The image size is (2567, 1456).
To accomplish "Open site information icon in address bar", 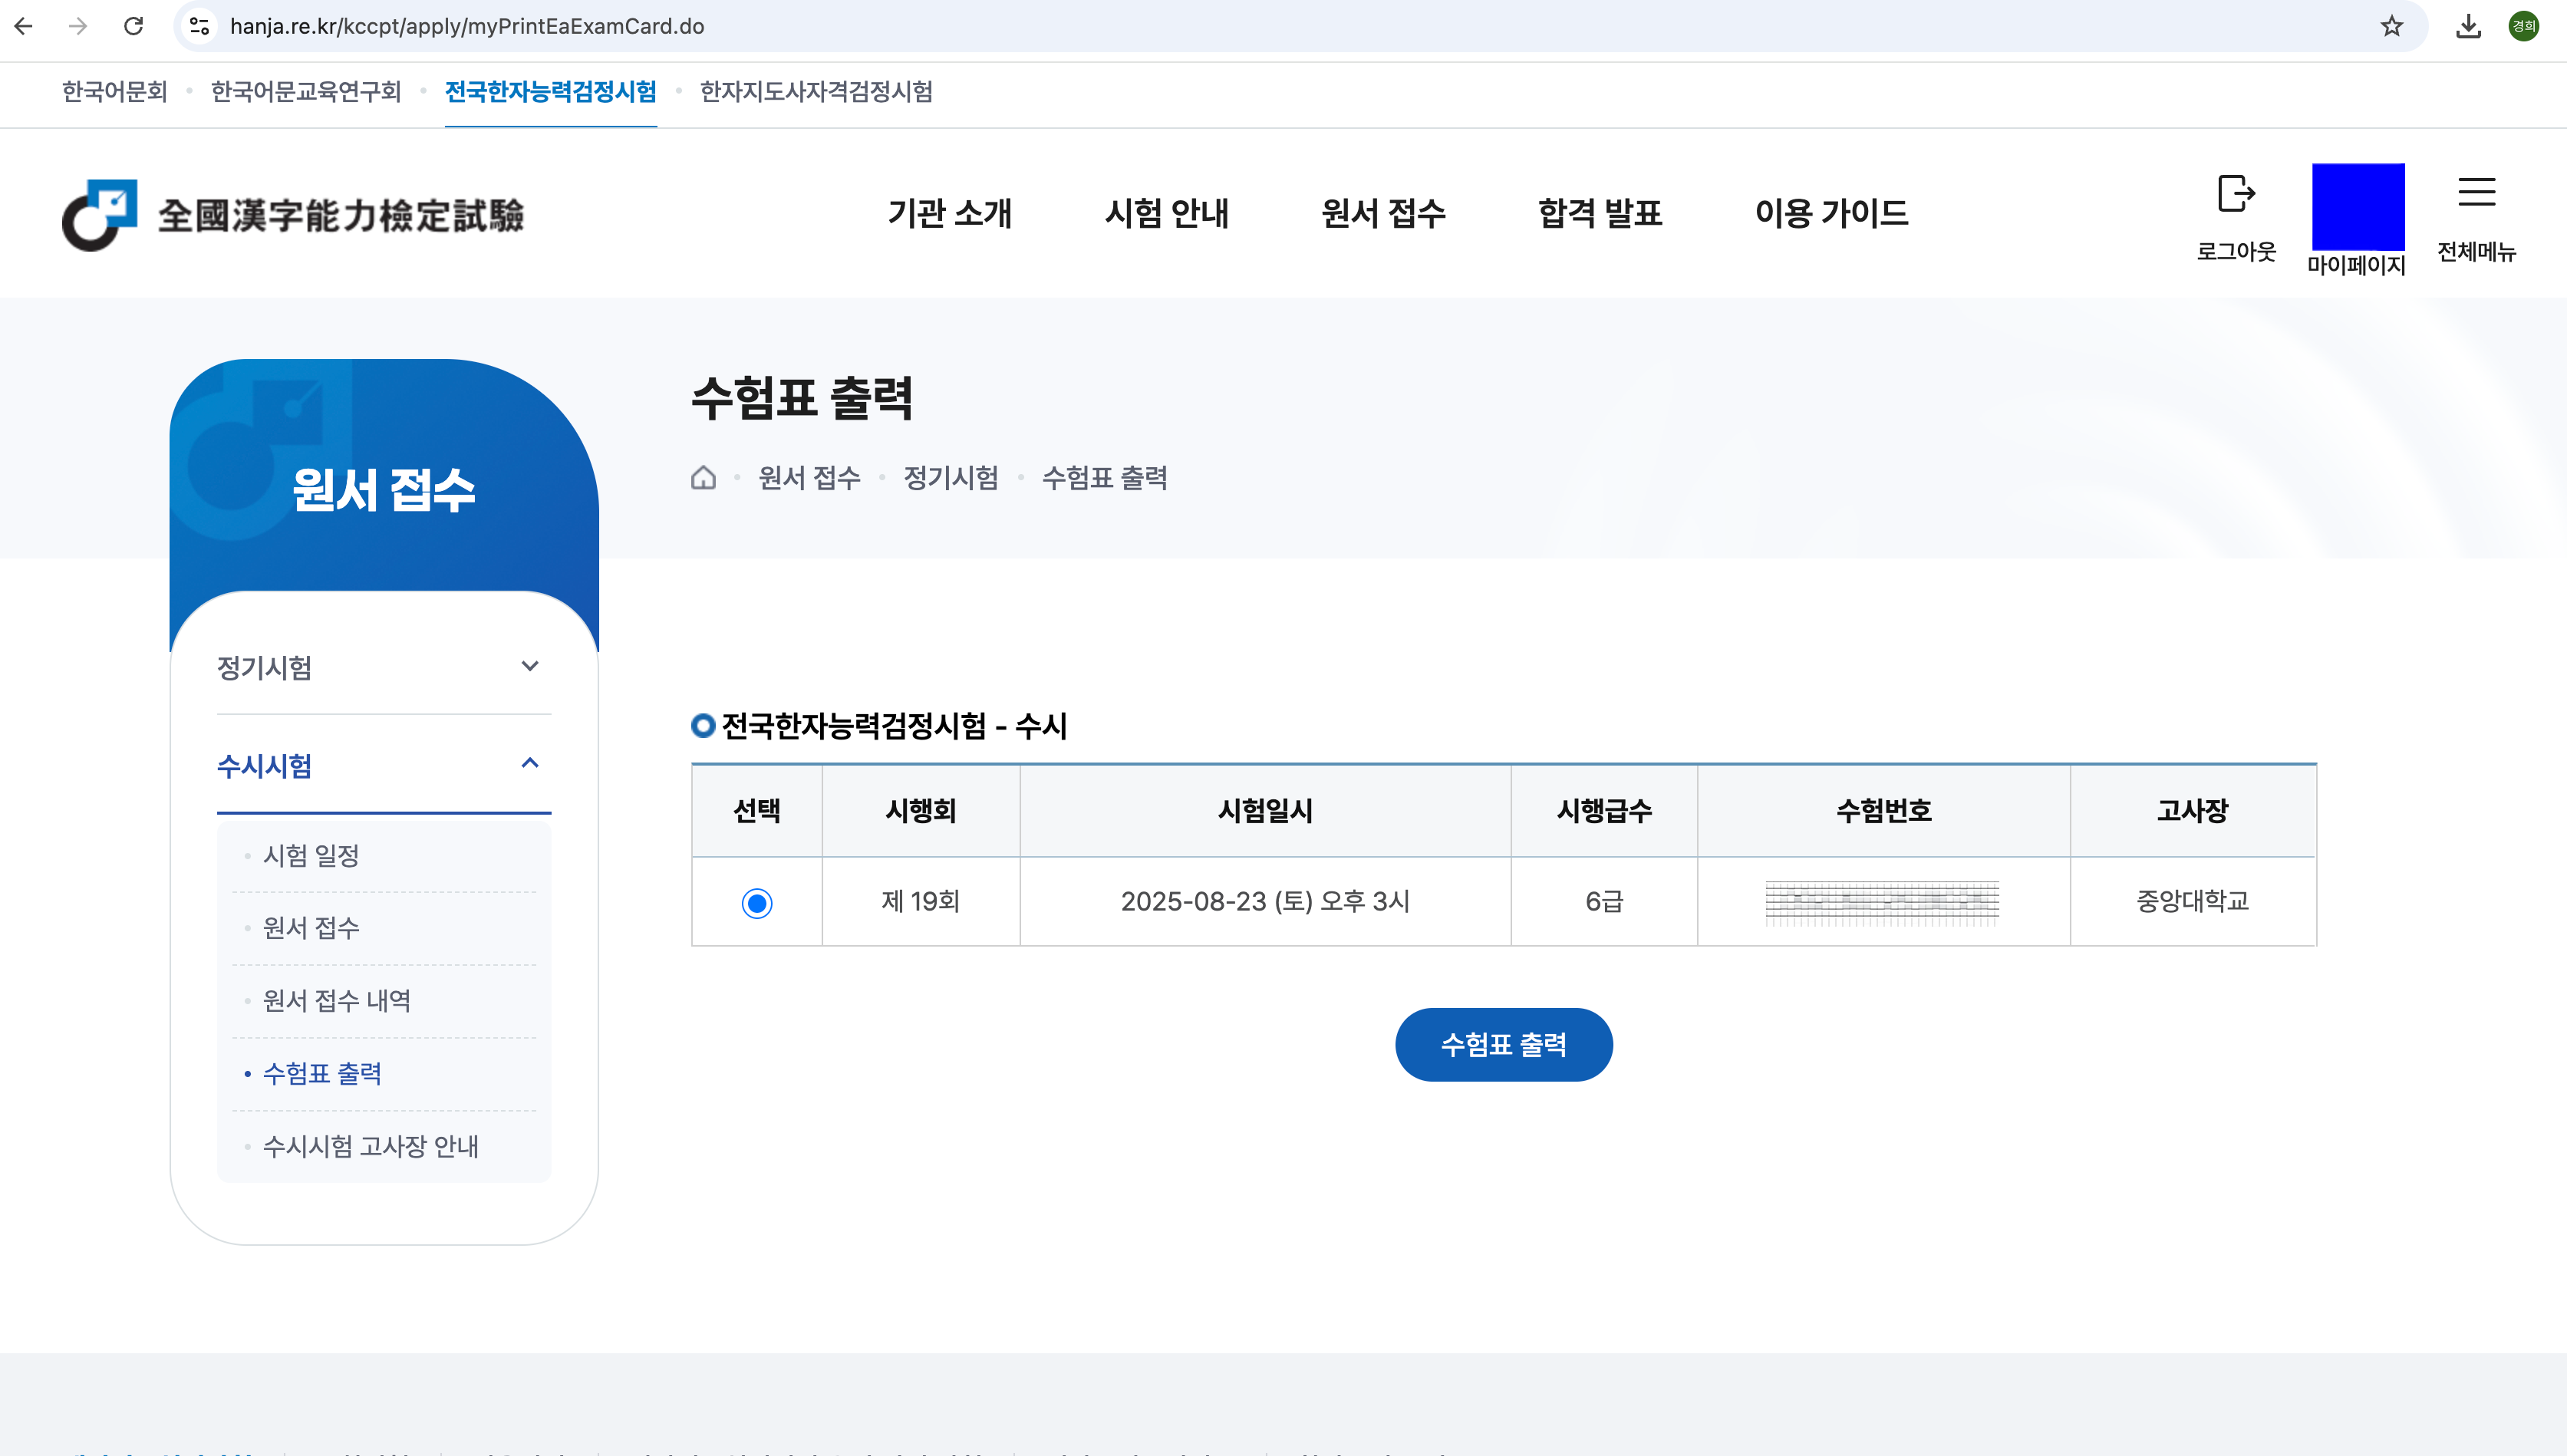I will (x=199, y=26).
